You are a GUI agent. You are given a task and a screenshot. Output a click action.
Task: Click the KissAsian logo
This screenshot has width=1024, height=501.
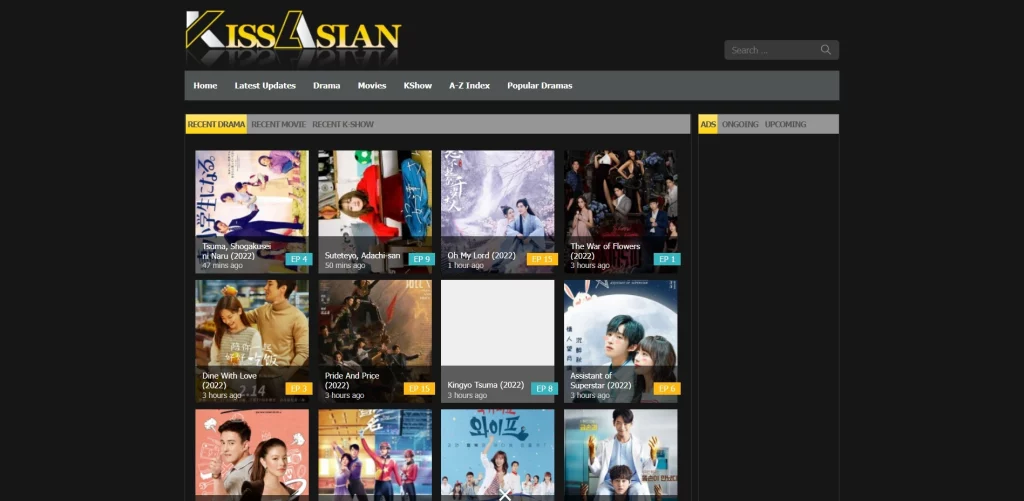[293, 38]
